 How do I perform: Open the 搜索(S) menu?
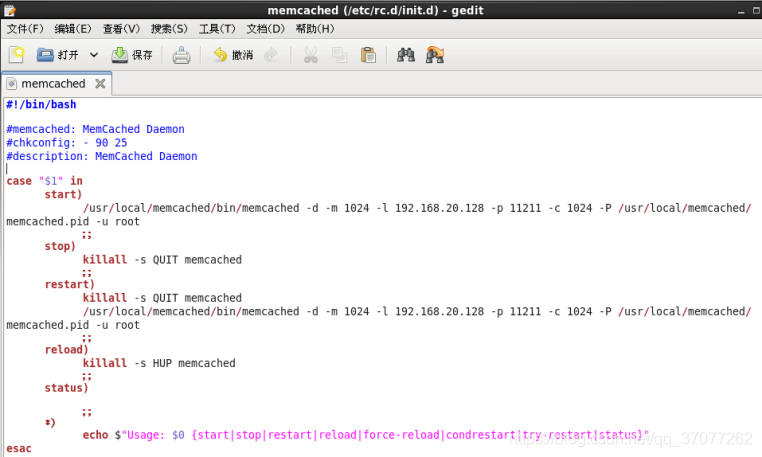point(169,29)
